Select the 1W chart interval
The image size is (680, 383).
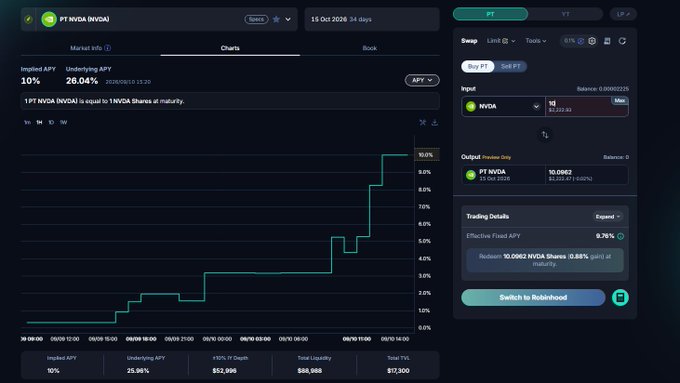(63, 122)
